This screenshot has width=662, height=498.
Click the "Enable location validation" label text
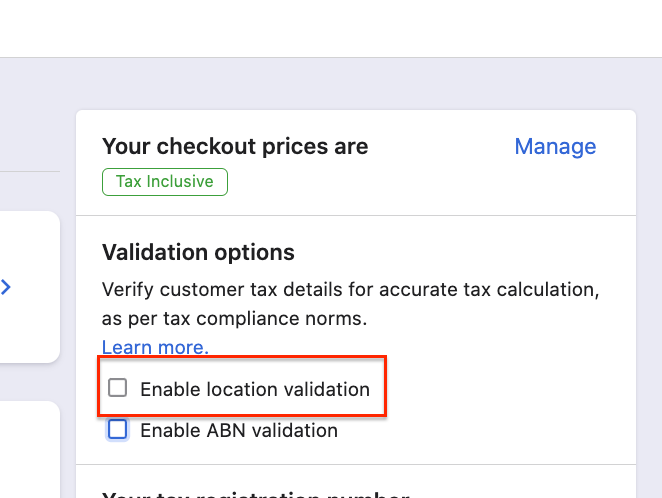pos(254,389)
